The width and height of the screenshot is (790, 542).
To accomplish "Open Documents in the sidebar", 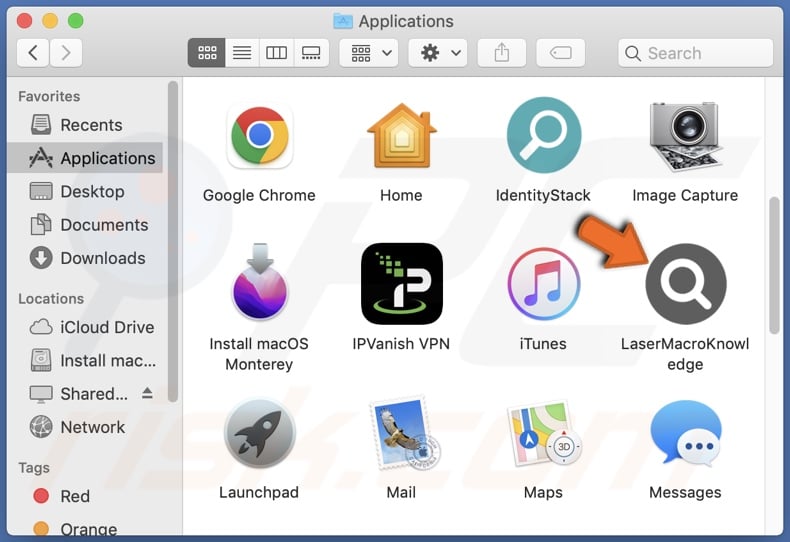I will [x=85, y=225].
